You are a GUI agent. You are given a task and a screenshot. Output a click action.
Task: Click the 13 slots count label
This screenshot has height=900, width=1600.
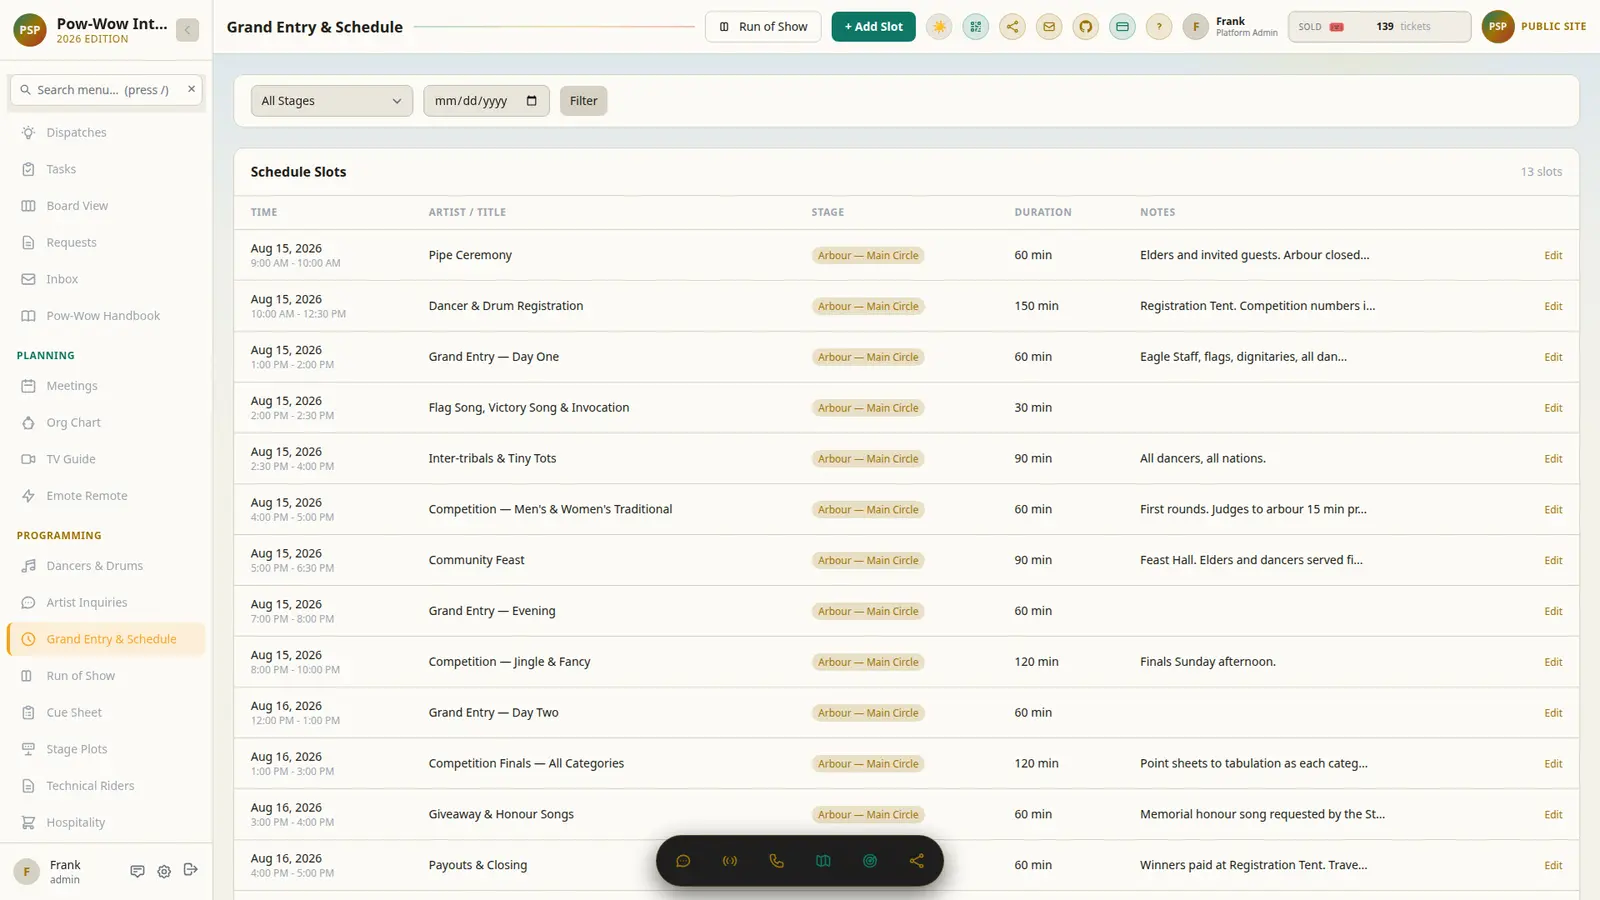pyautogui.click(x=1541, y=172)
